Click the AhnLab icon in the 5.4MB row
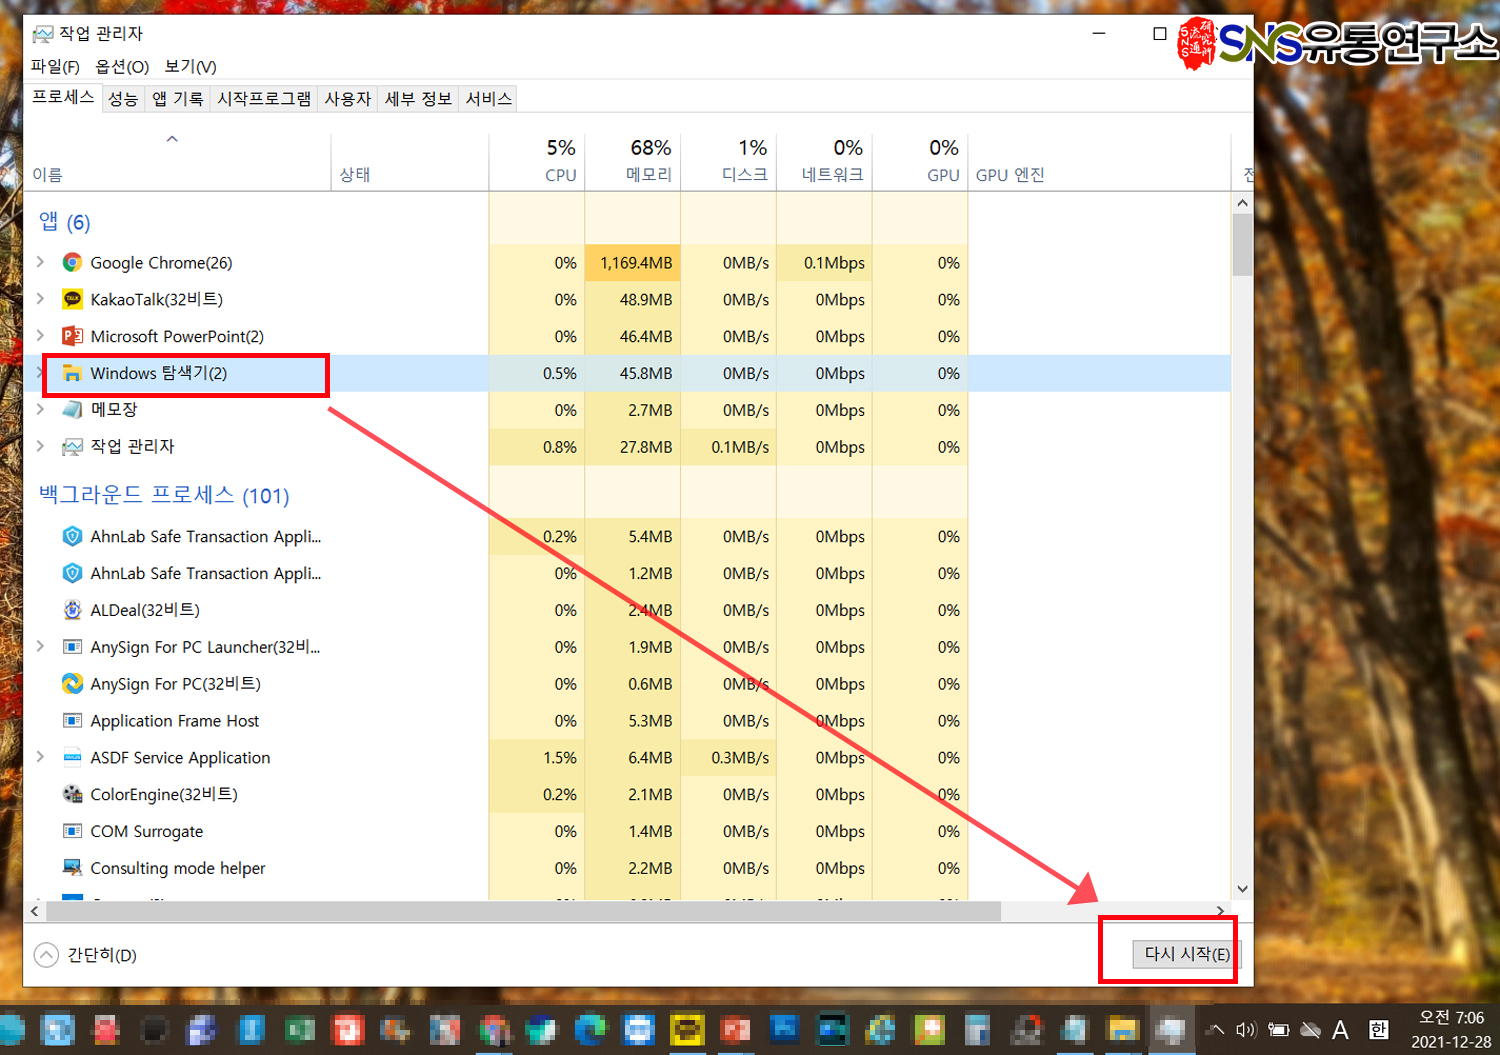Image resolution: width=1500 pixels, height=1055 pixels. 72,536
